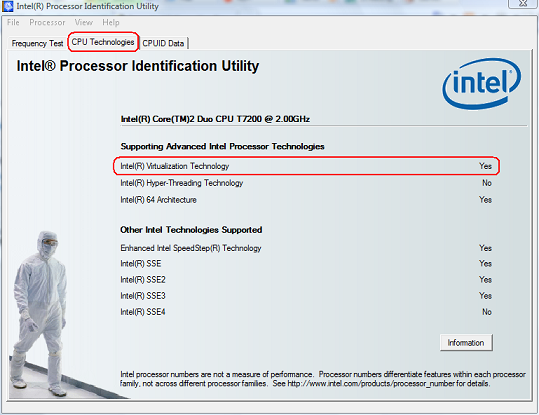
Task: Click the Intel 64 Architecture entry
Action: [x=158, y=200]
